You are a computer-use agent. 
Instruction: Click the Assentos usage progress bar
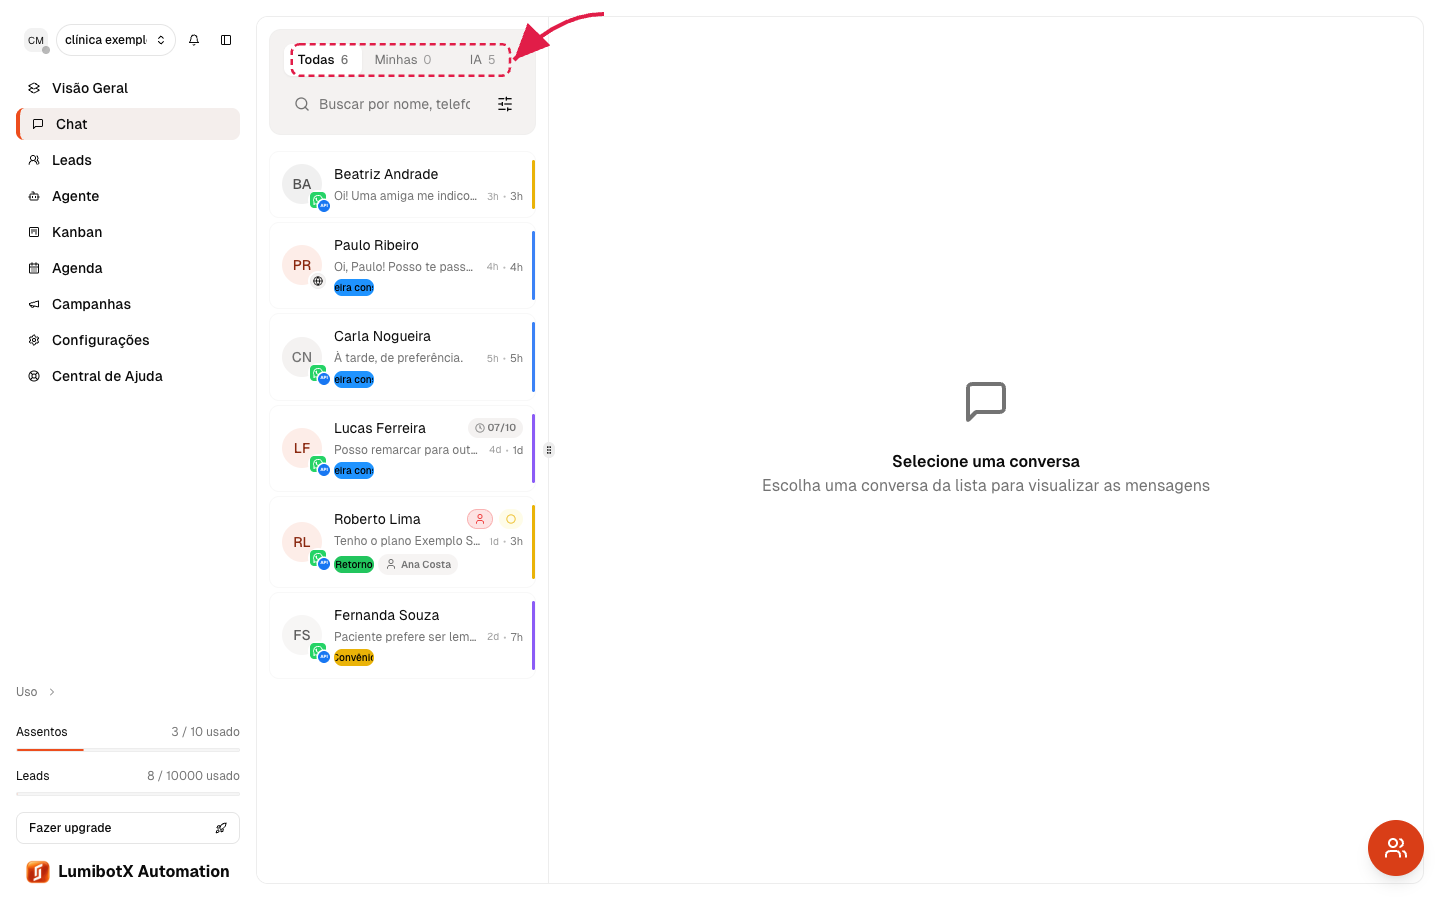pyautogui.click(x=128, y=749)
